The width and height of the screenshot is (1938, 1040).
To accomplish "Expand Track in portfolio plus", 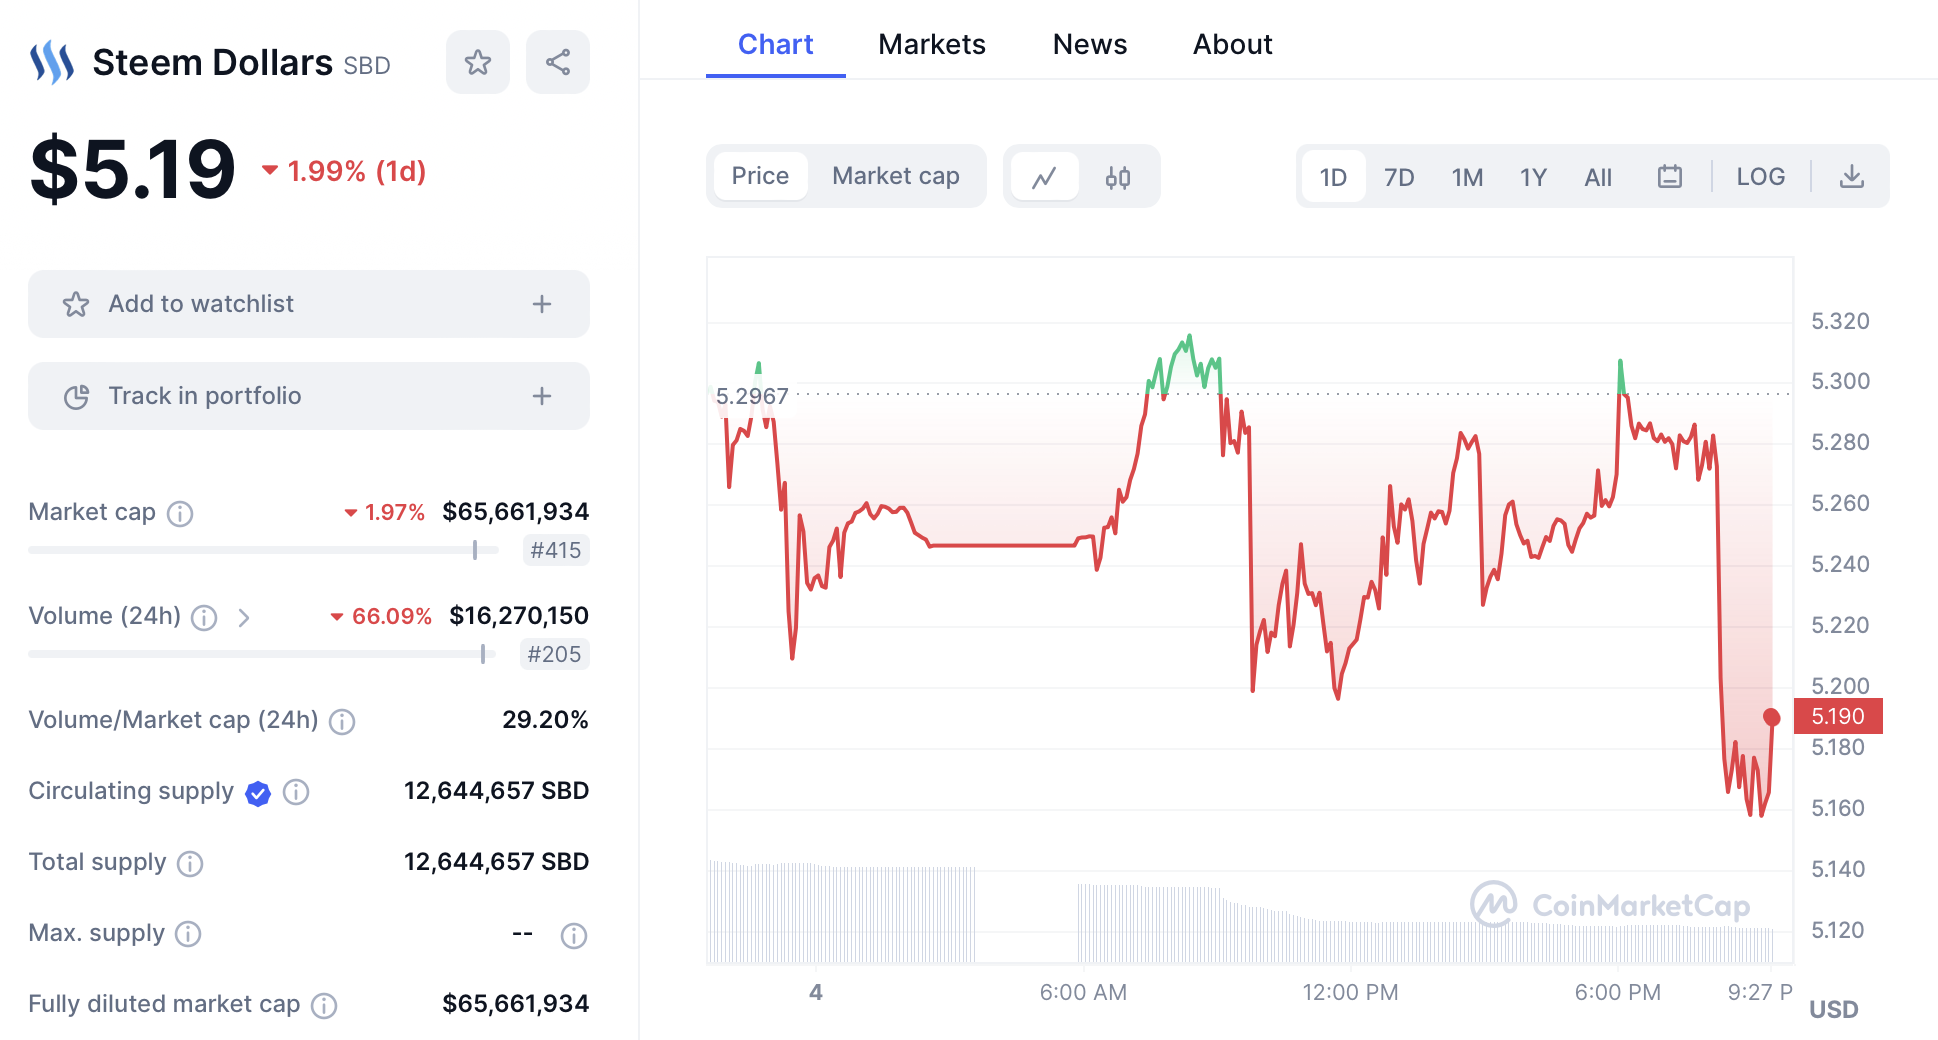I will [542, 396].
